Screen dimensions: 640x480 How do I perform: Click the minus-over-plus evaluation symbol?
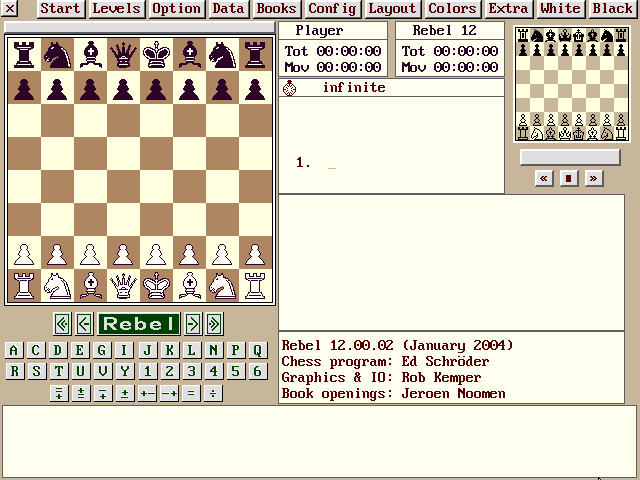pyautogui.click(x=103, y=393)
